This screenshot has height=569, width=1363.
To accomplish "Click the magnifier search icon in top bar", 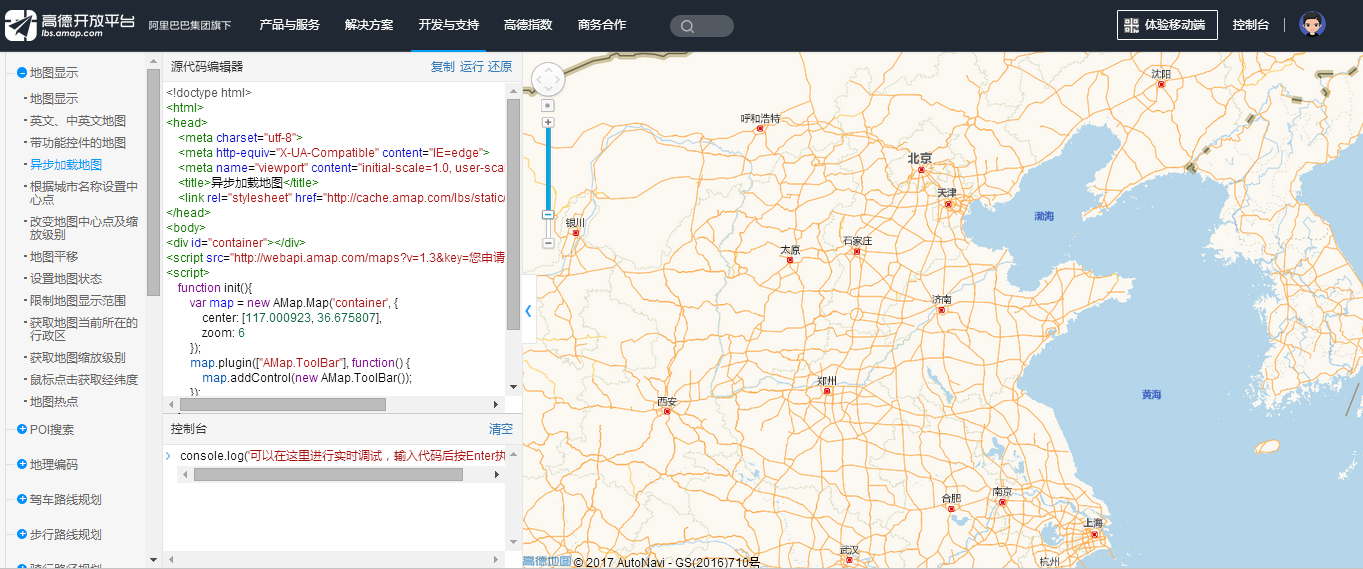I will pos(687,26).
